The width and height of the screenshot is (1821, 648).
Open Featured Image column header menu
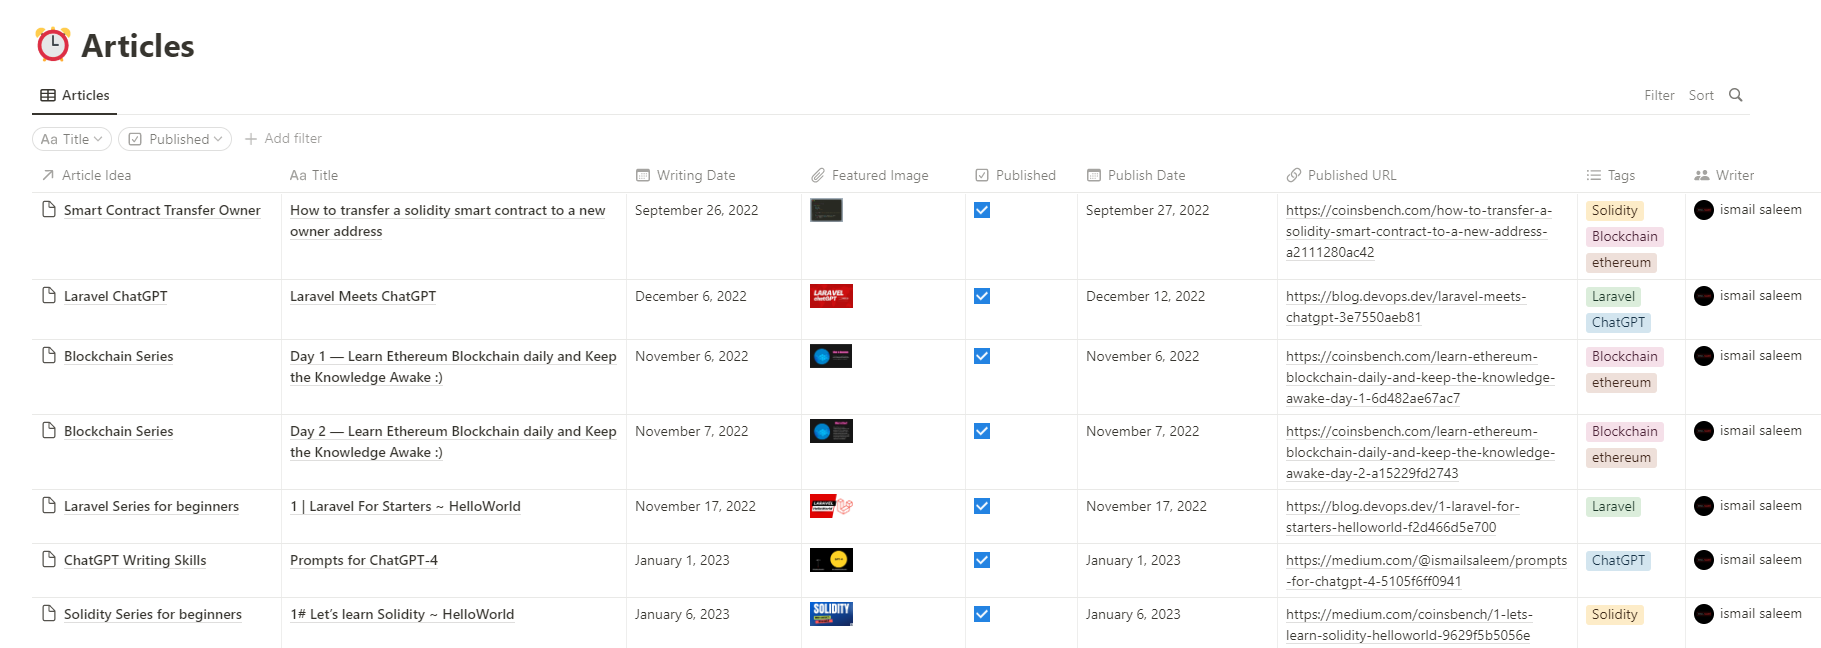[x=869, y=175]
